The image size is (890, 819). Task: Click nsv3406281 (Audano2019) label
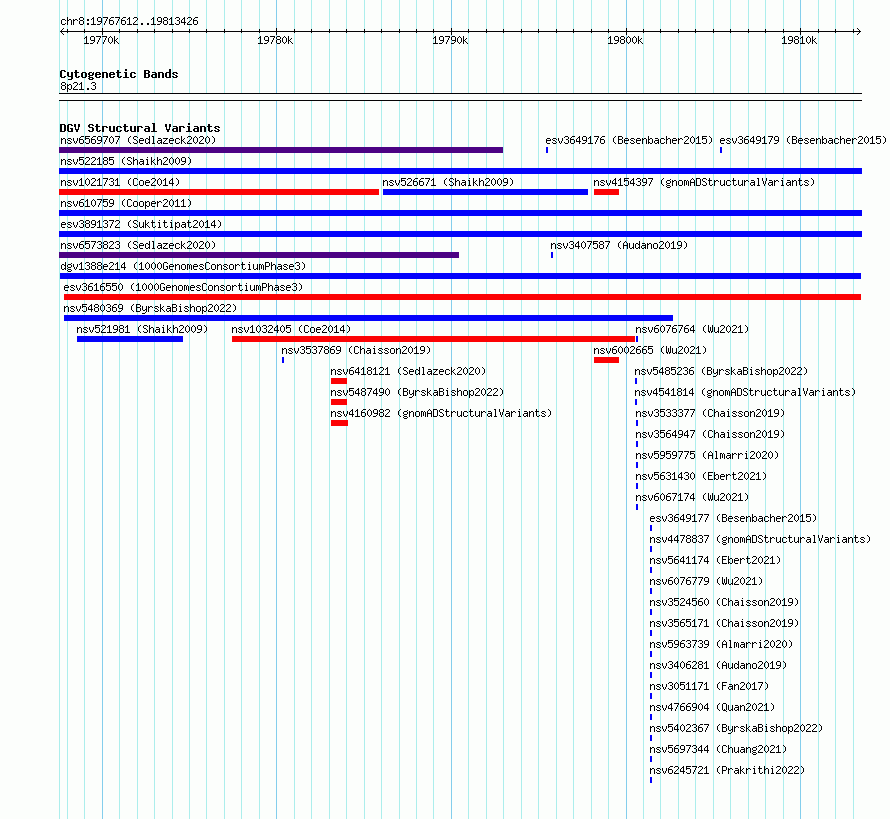[718, 665]
